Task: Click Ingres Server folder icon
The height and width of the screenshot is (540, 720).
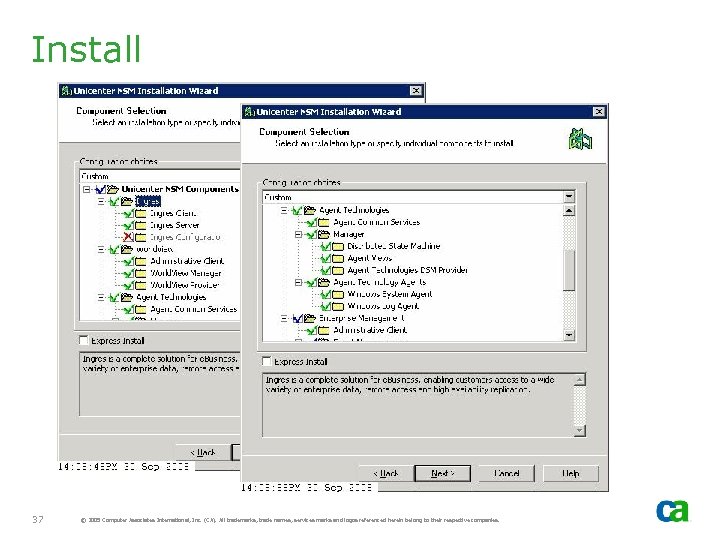Action: (x=141, y=225)
